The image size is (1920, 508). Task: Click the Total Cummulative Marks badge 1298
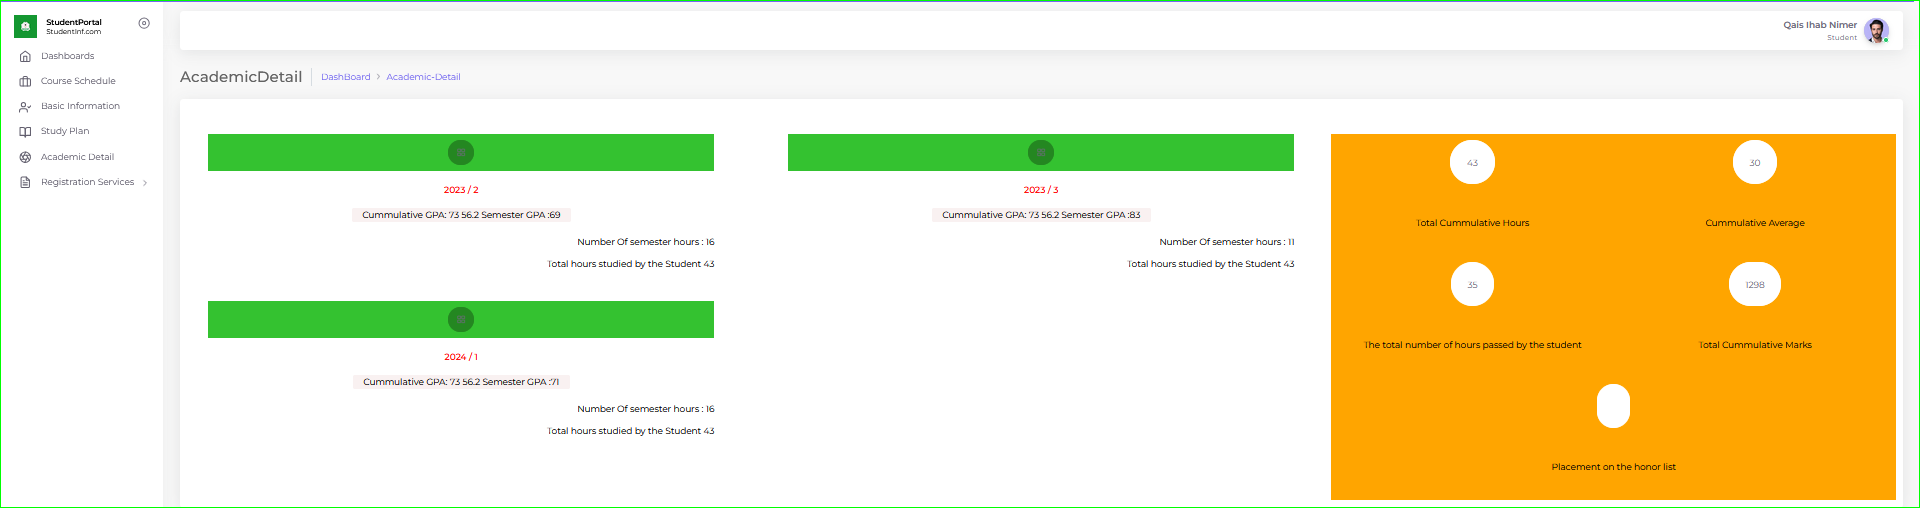pyautogui.click(x=1755, y=285)
